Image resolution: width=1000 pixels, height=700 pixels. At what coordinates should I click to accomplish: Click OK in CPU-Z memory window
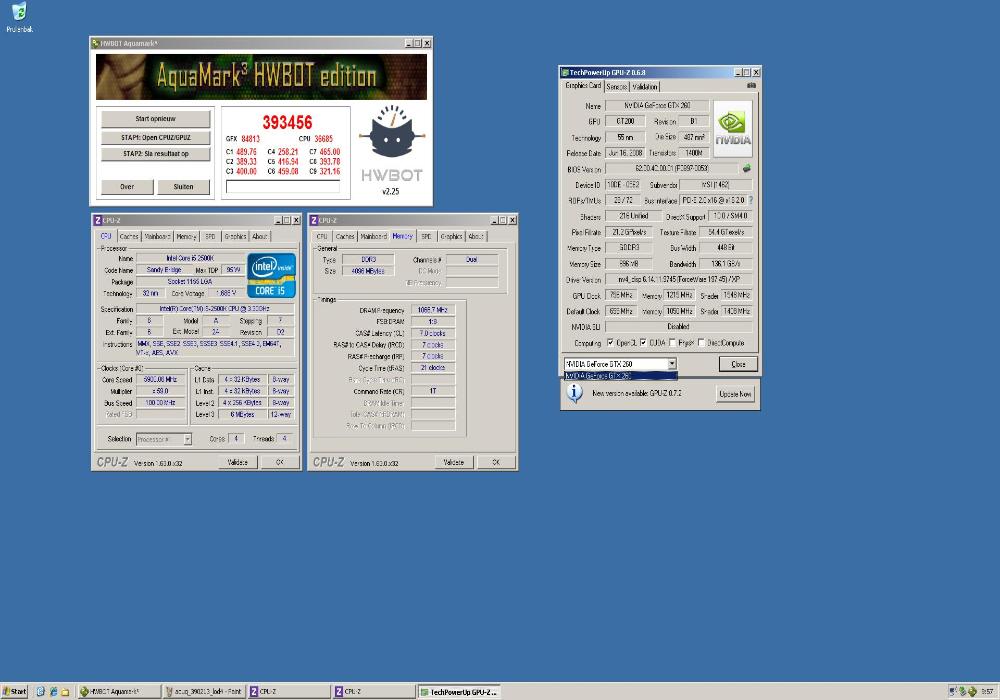[x=496, y=462]
